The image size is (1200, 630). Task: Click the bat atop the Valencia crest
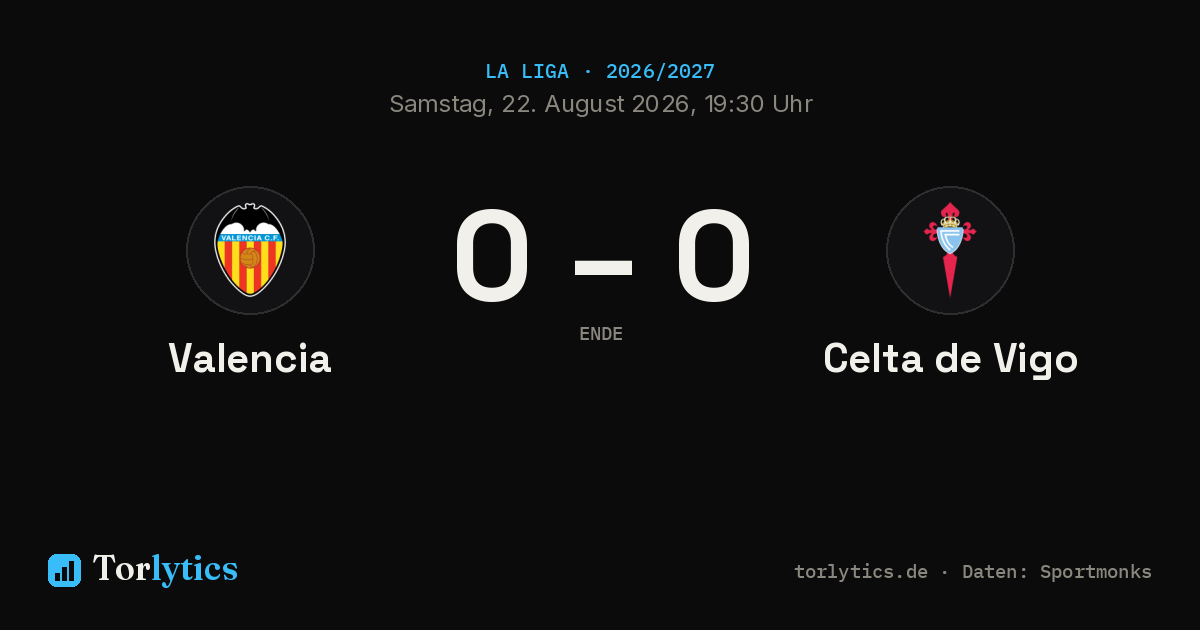point(250,217)
